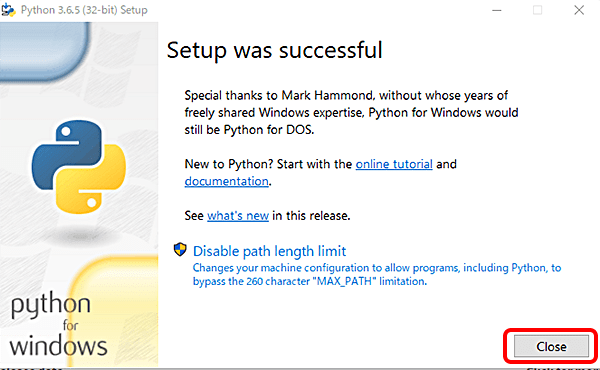Click the Close button to finish setup
The height and width of the screenshot is (370, 600).
click(x=551, y=346)
